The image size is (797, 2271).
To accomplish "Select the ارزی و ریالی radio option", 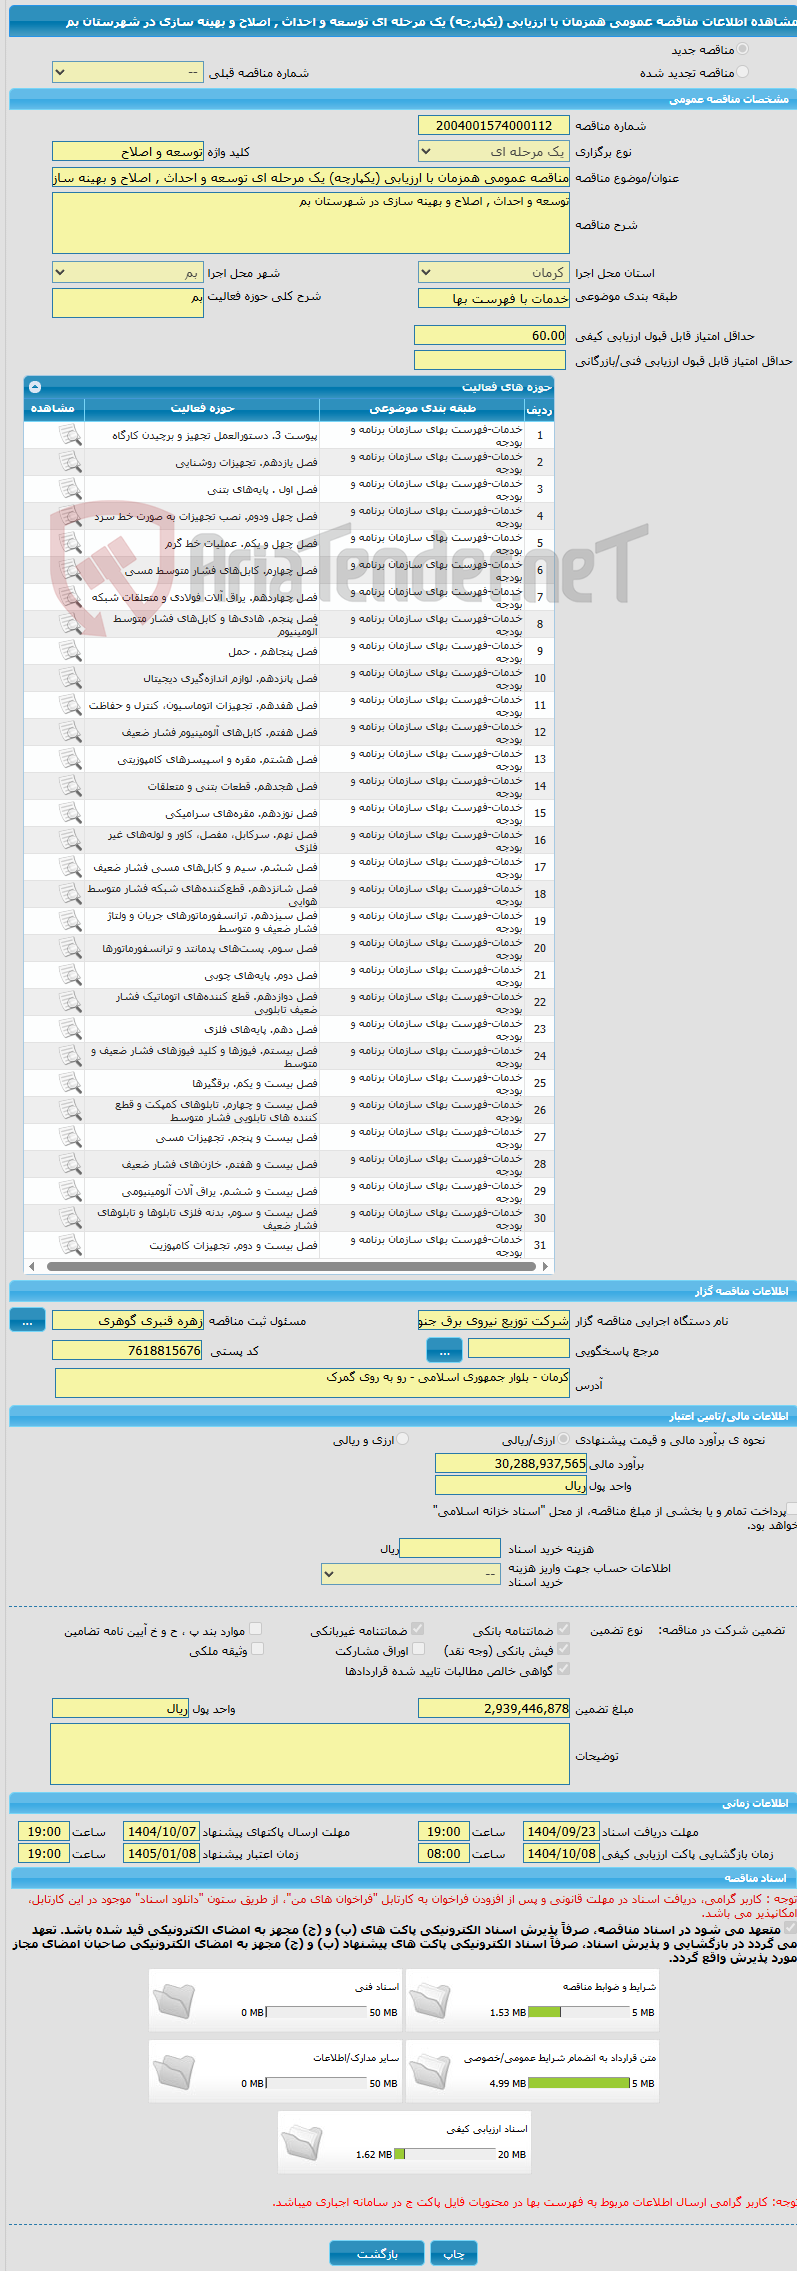I will 403,1440.
